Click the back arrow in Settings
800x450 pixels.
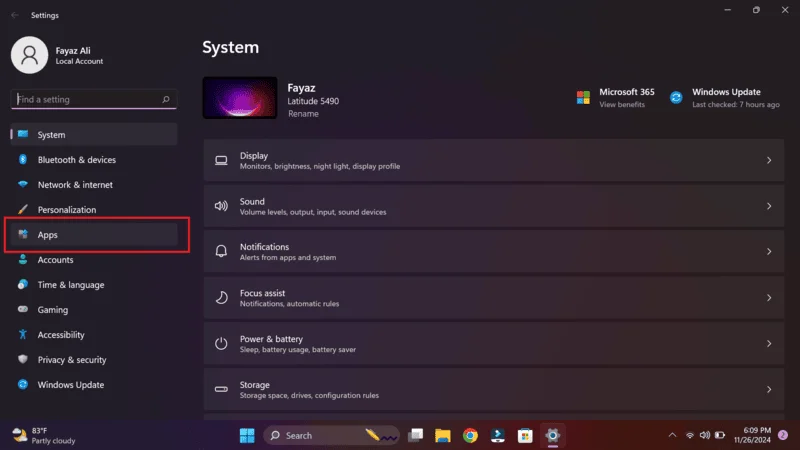click(15, 15)
